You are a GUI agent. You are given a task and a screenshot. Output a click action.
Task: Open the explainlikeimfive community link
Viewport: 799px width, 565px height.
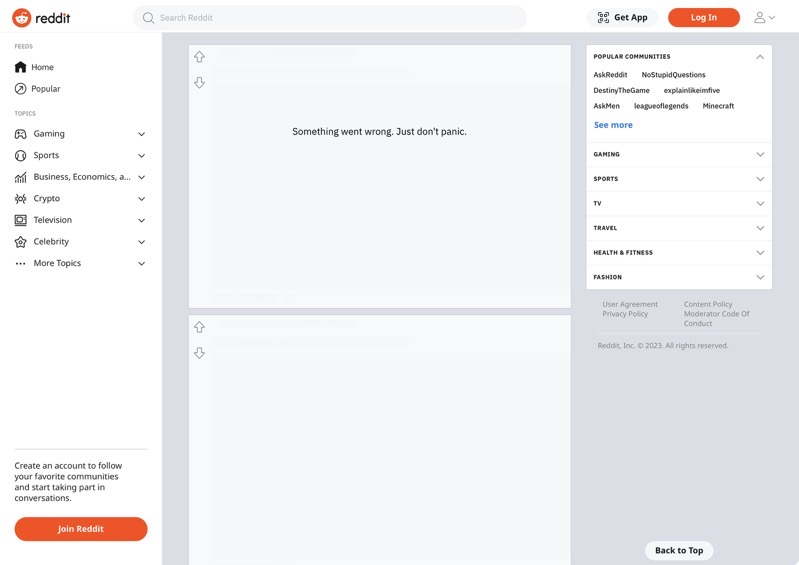691,90
